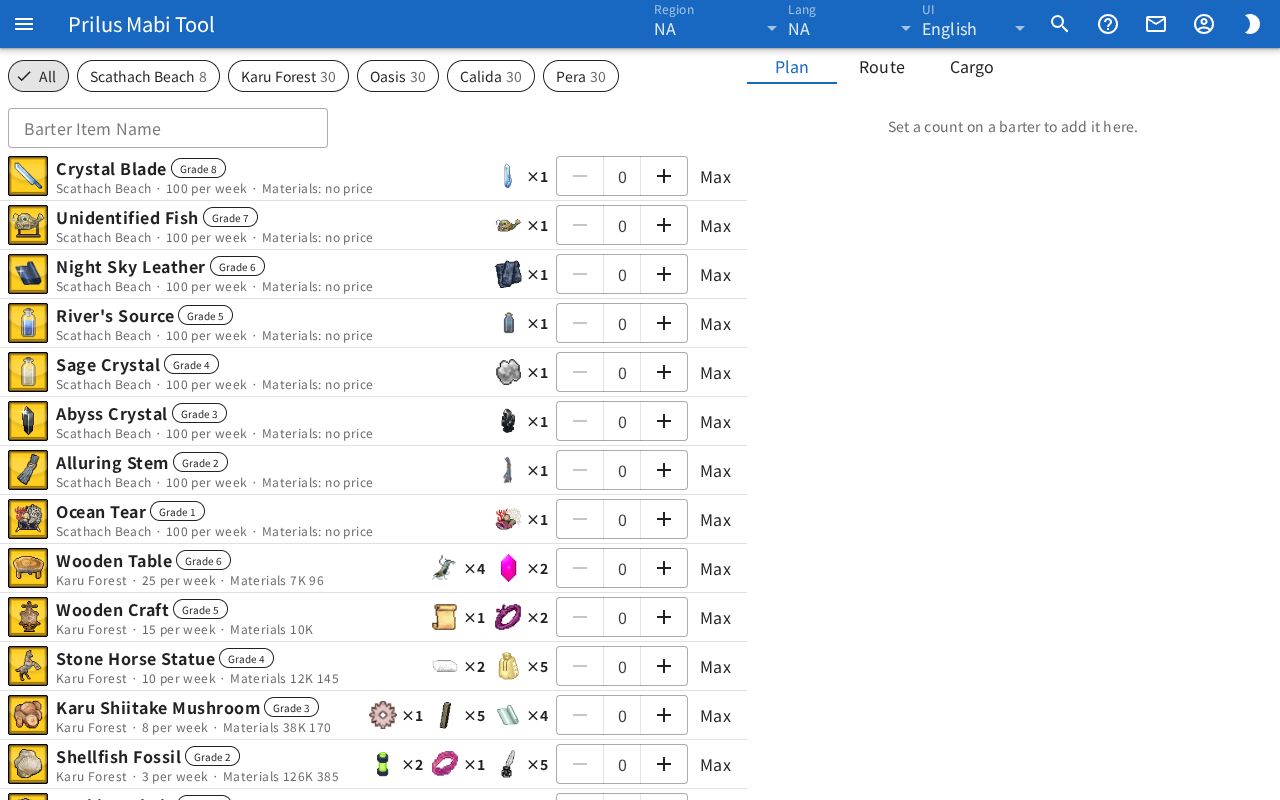Image resolution: width=1280 pixels, height=800 pixels.
Task: Switch to the Cargo tab
Action: click(972, 67)
